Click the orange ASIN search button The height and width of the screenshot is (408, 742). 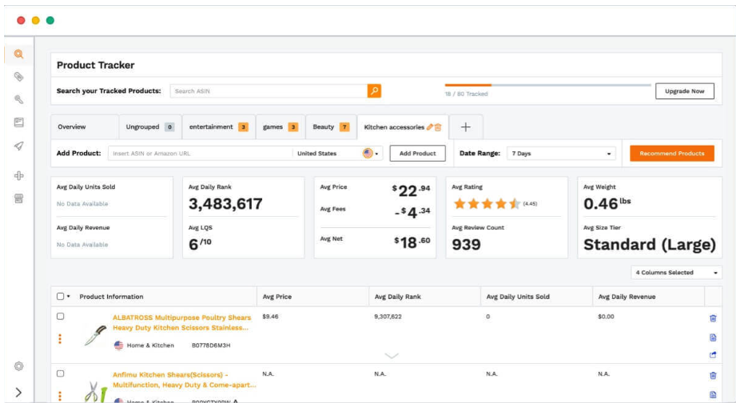point(374,91)
